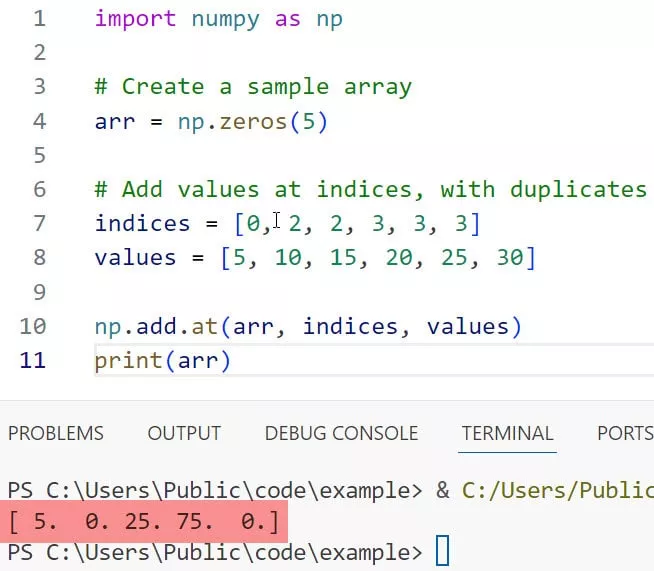The image size is (654, 571).
Task: Click the C:/Users/Public path in terminal command
Action: coord(557,490)
